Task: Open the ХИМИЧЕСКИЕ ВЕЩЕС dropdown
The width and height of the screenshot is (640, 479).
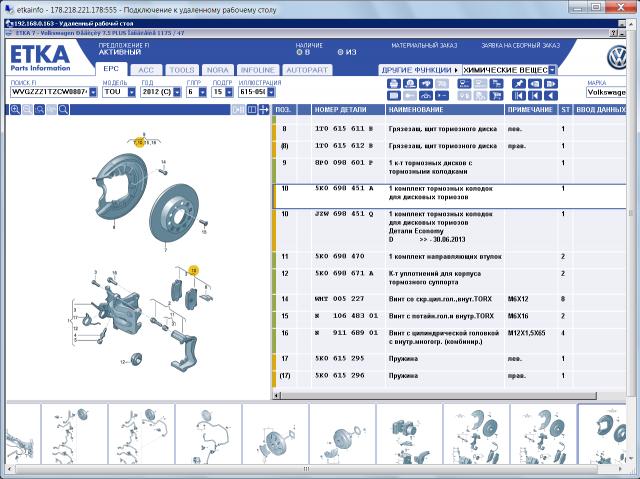Action: (552, 70)
